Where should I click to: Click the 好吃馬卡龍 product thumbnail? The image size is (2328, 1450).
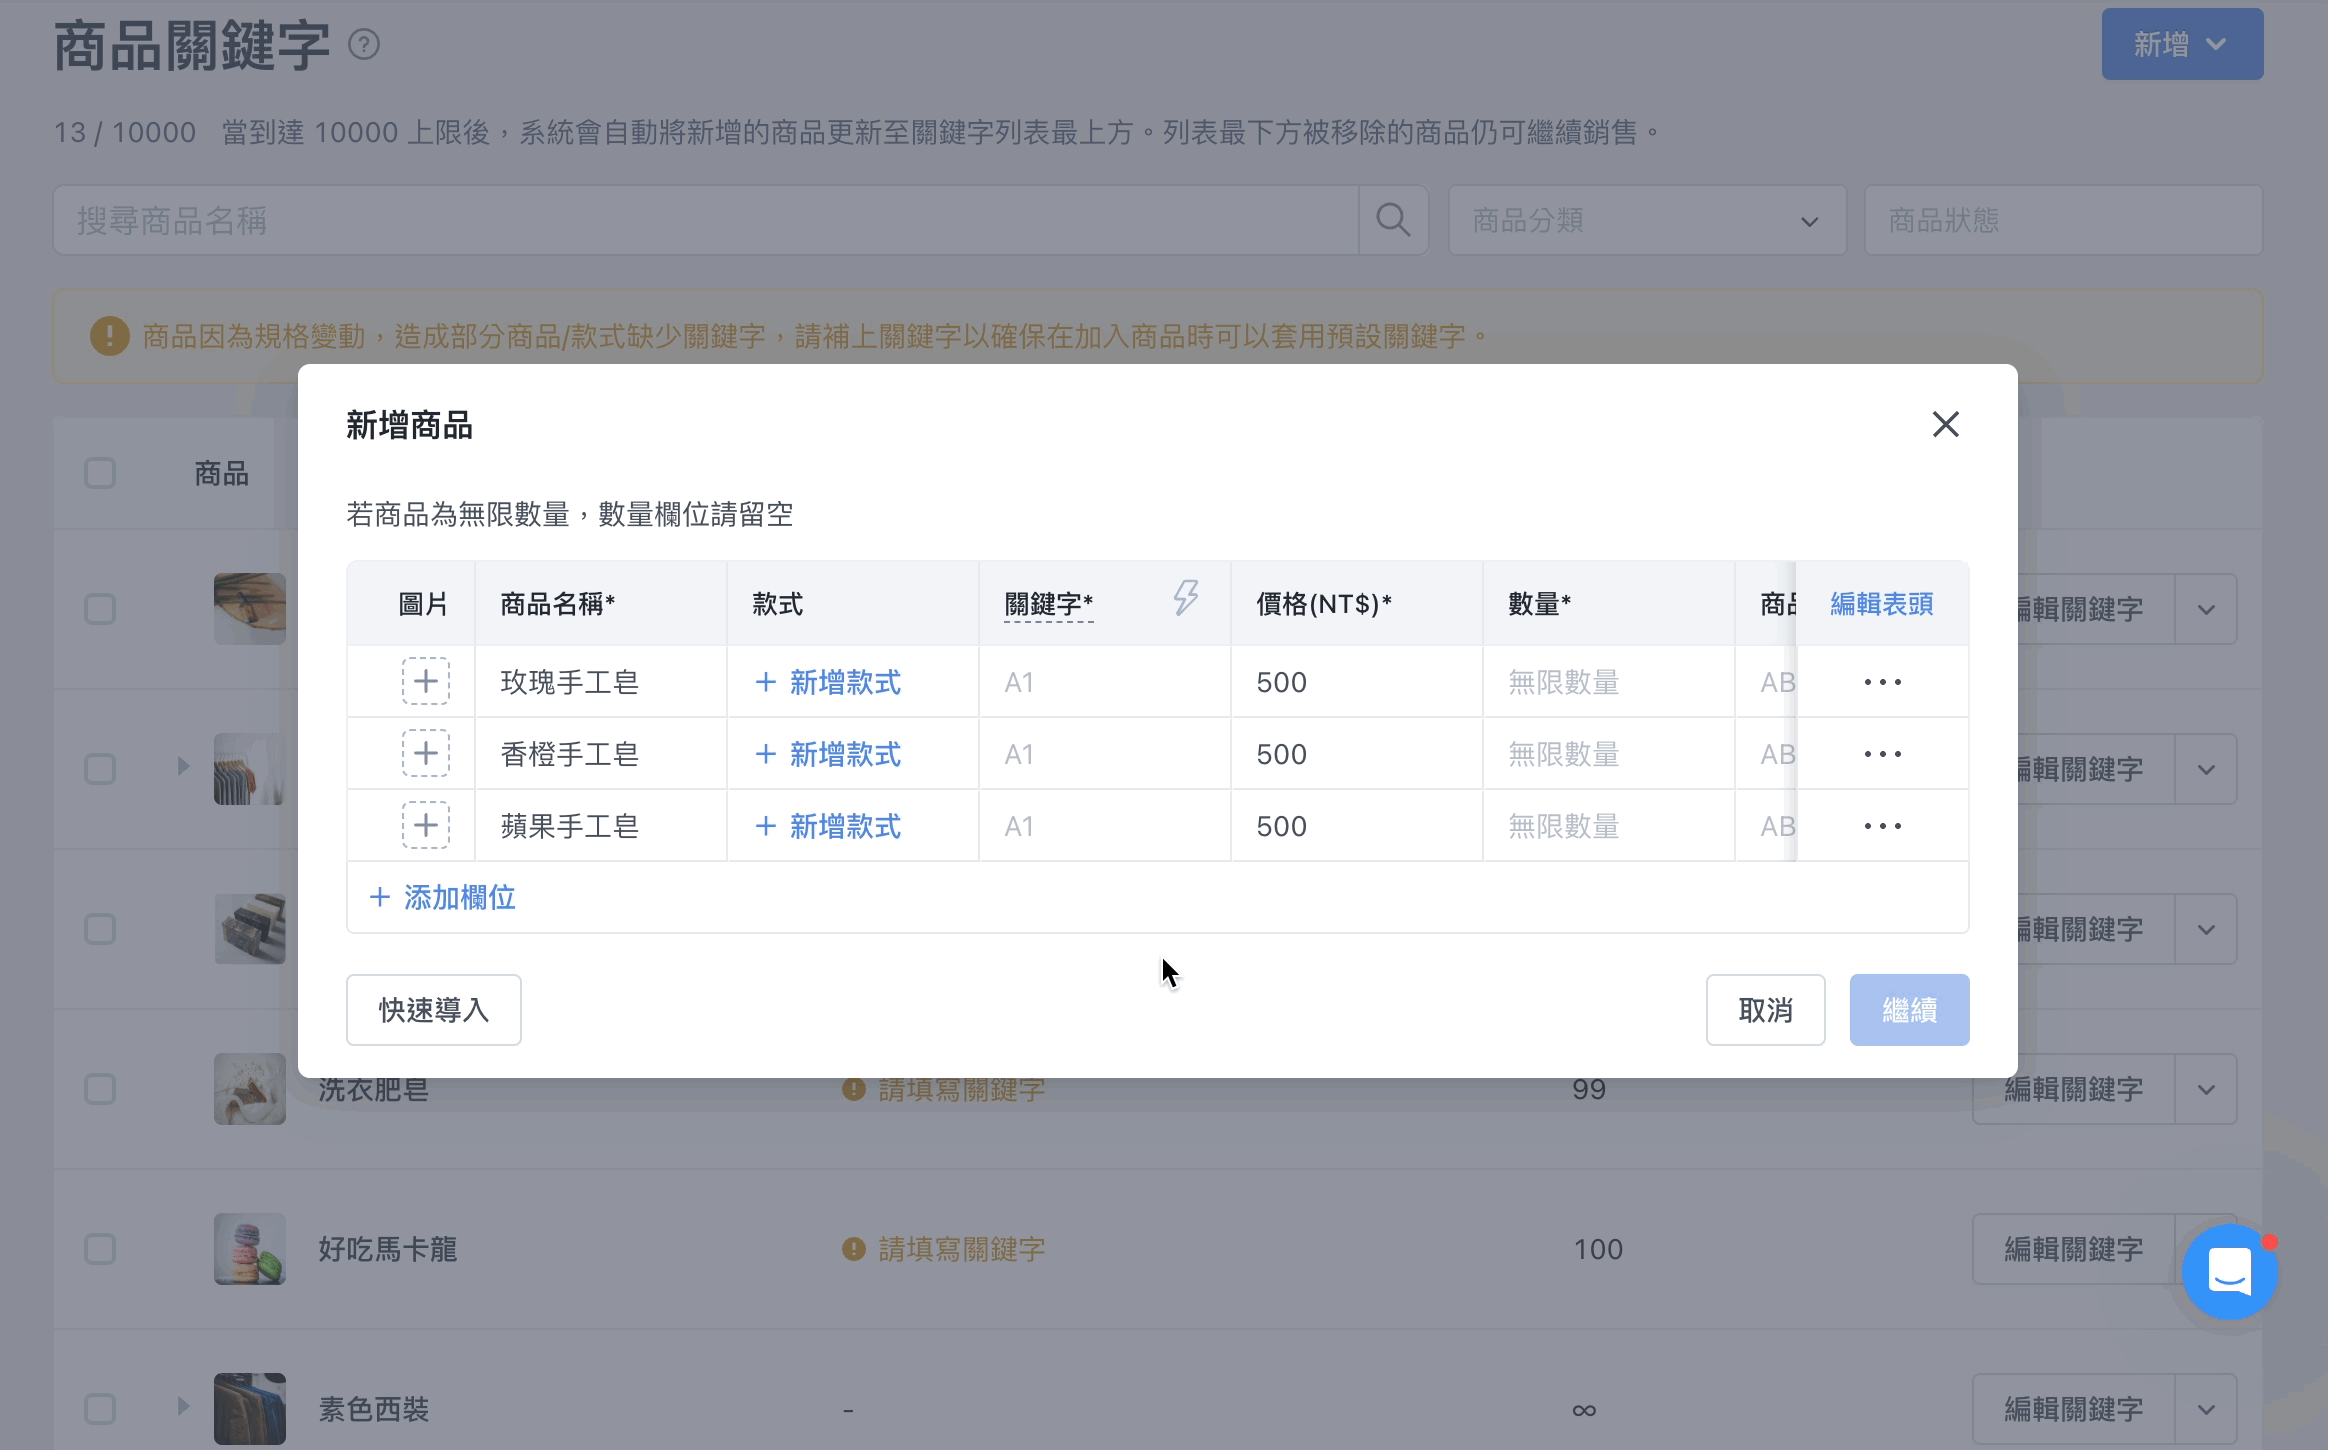[x=250, y=1249]
